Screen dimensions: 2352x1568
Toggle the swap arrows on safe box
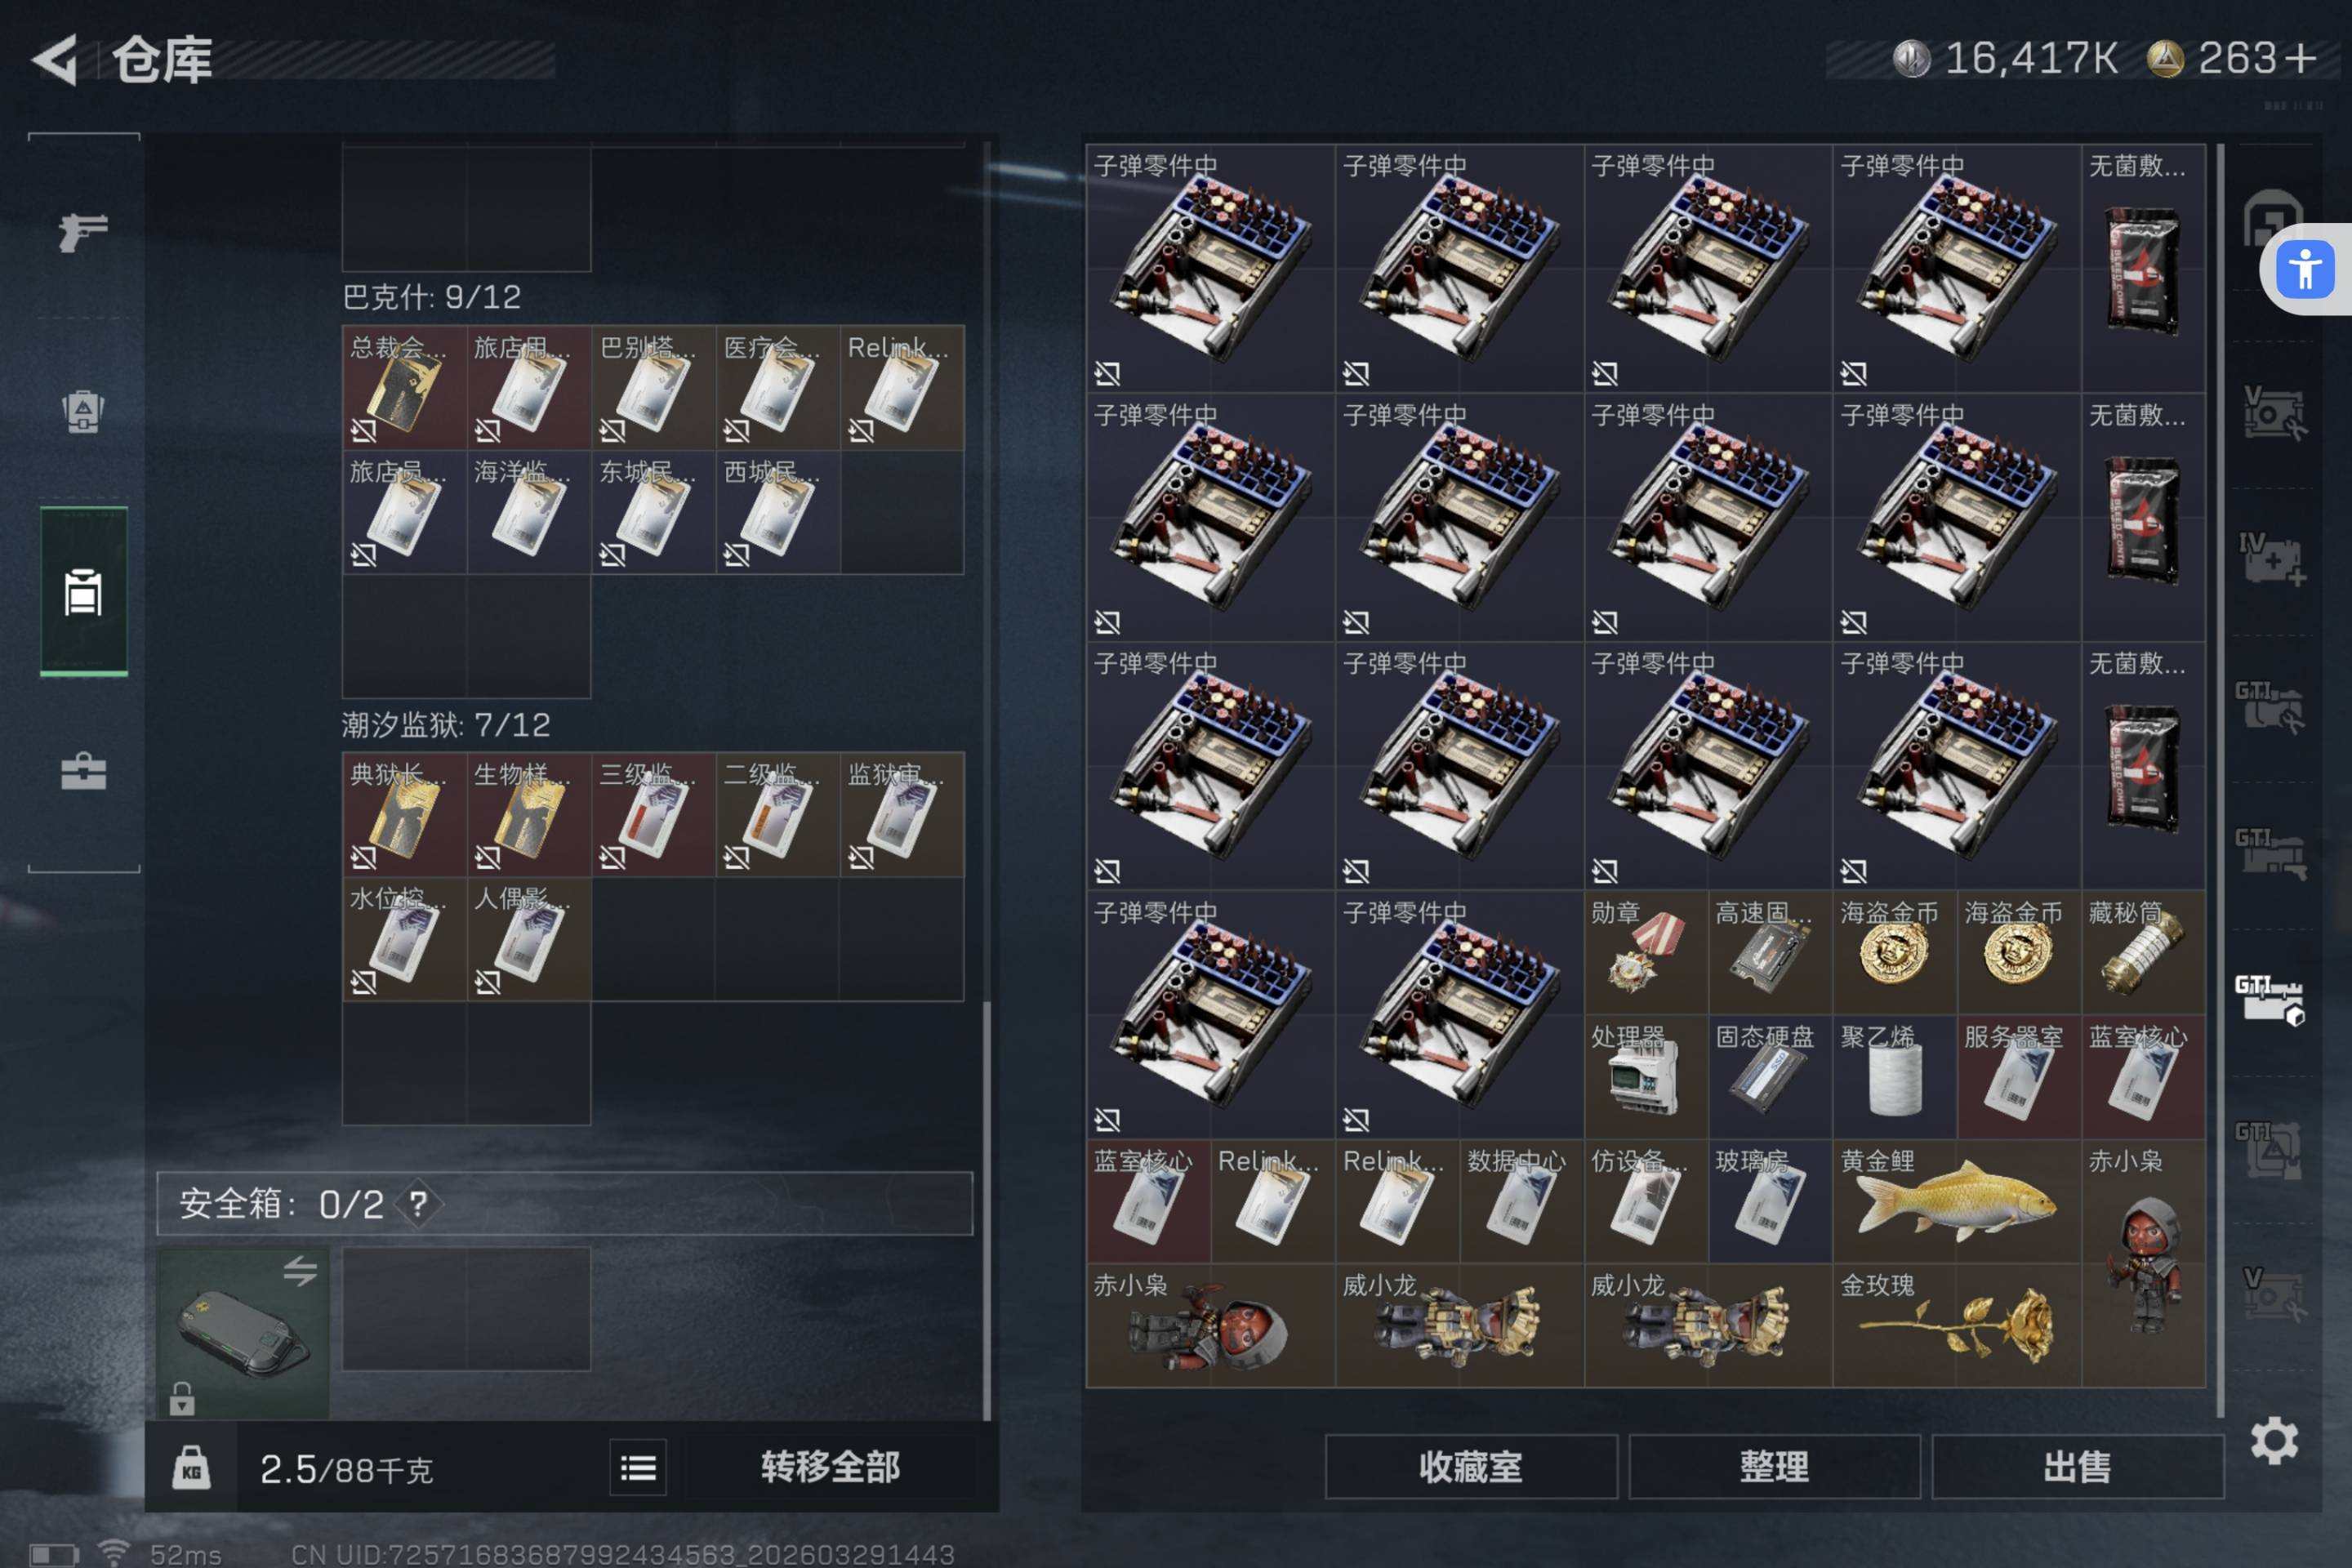pos(300,1271)
